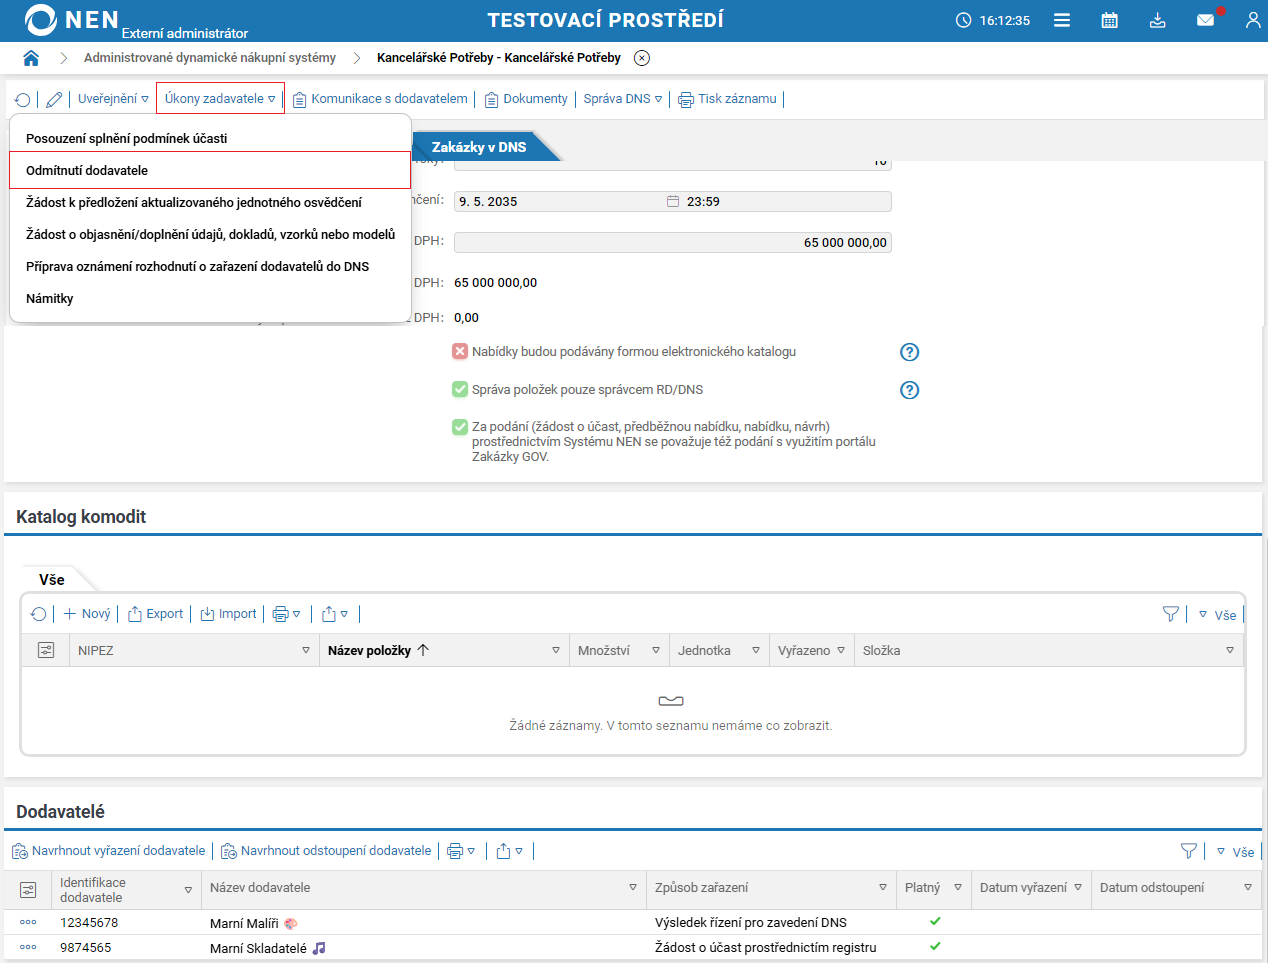1268x963 pixels.
Task: Close the Kancelářské Potřeby breadcrumb tab
Action: (x=642, y=58)
